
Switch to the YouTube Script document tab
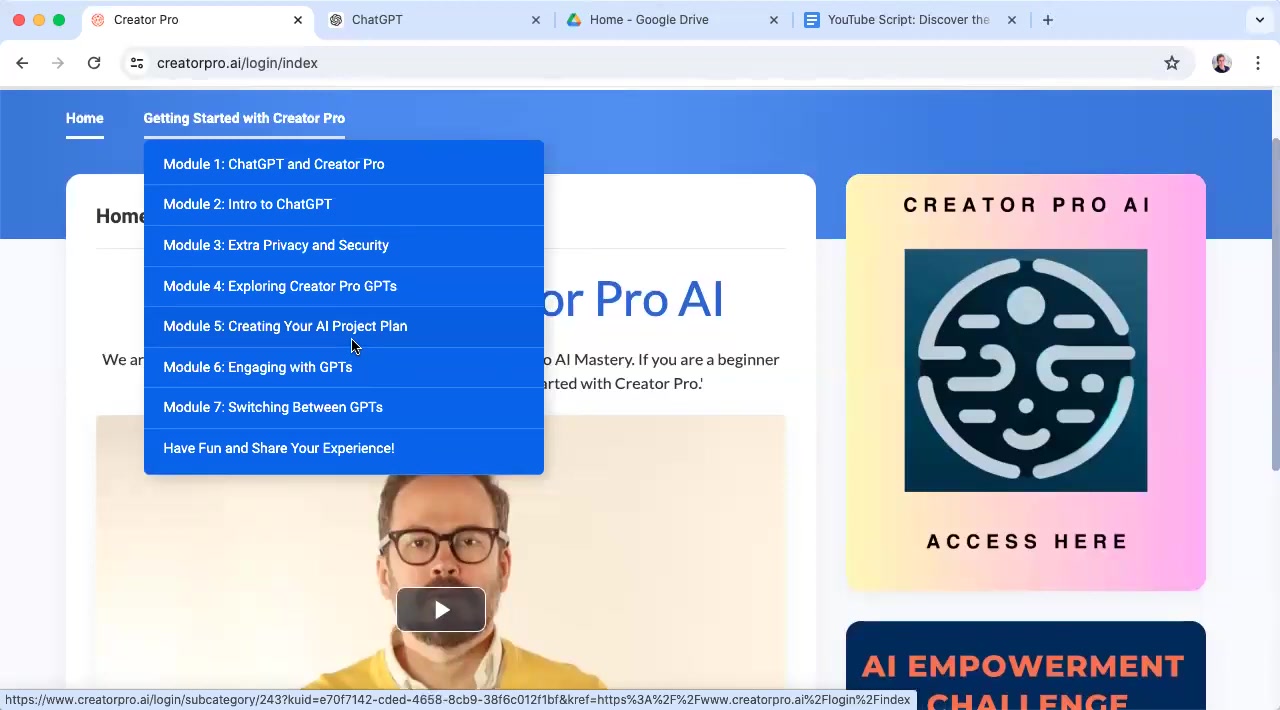[x=911, y=20]
